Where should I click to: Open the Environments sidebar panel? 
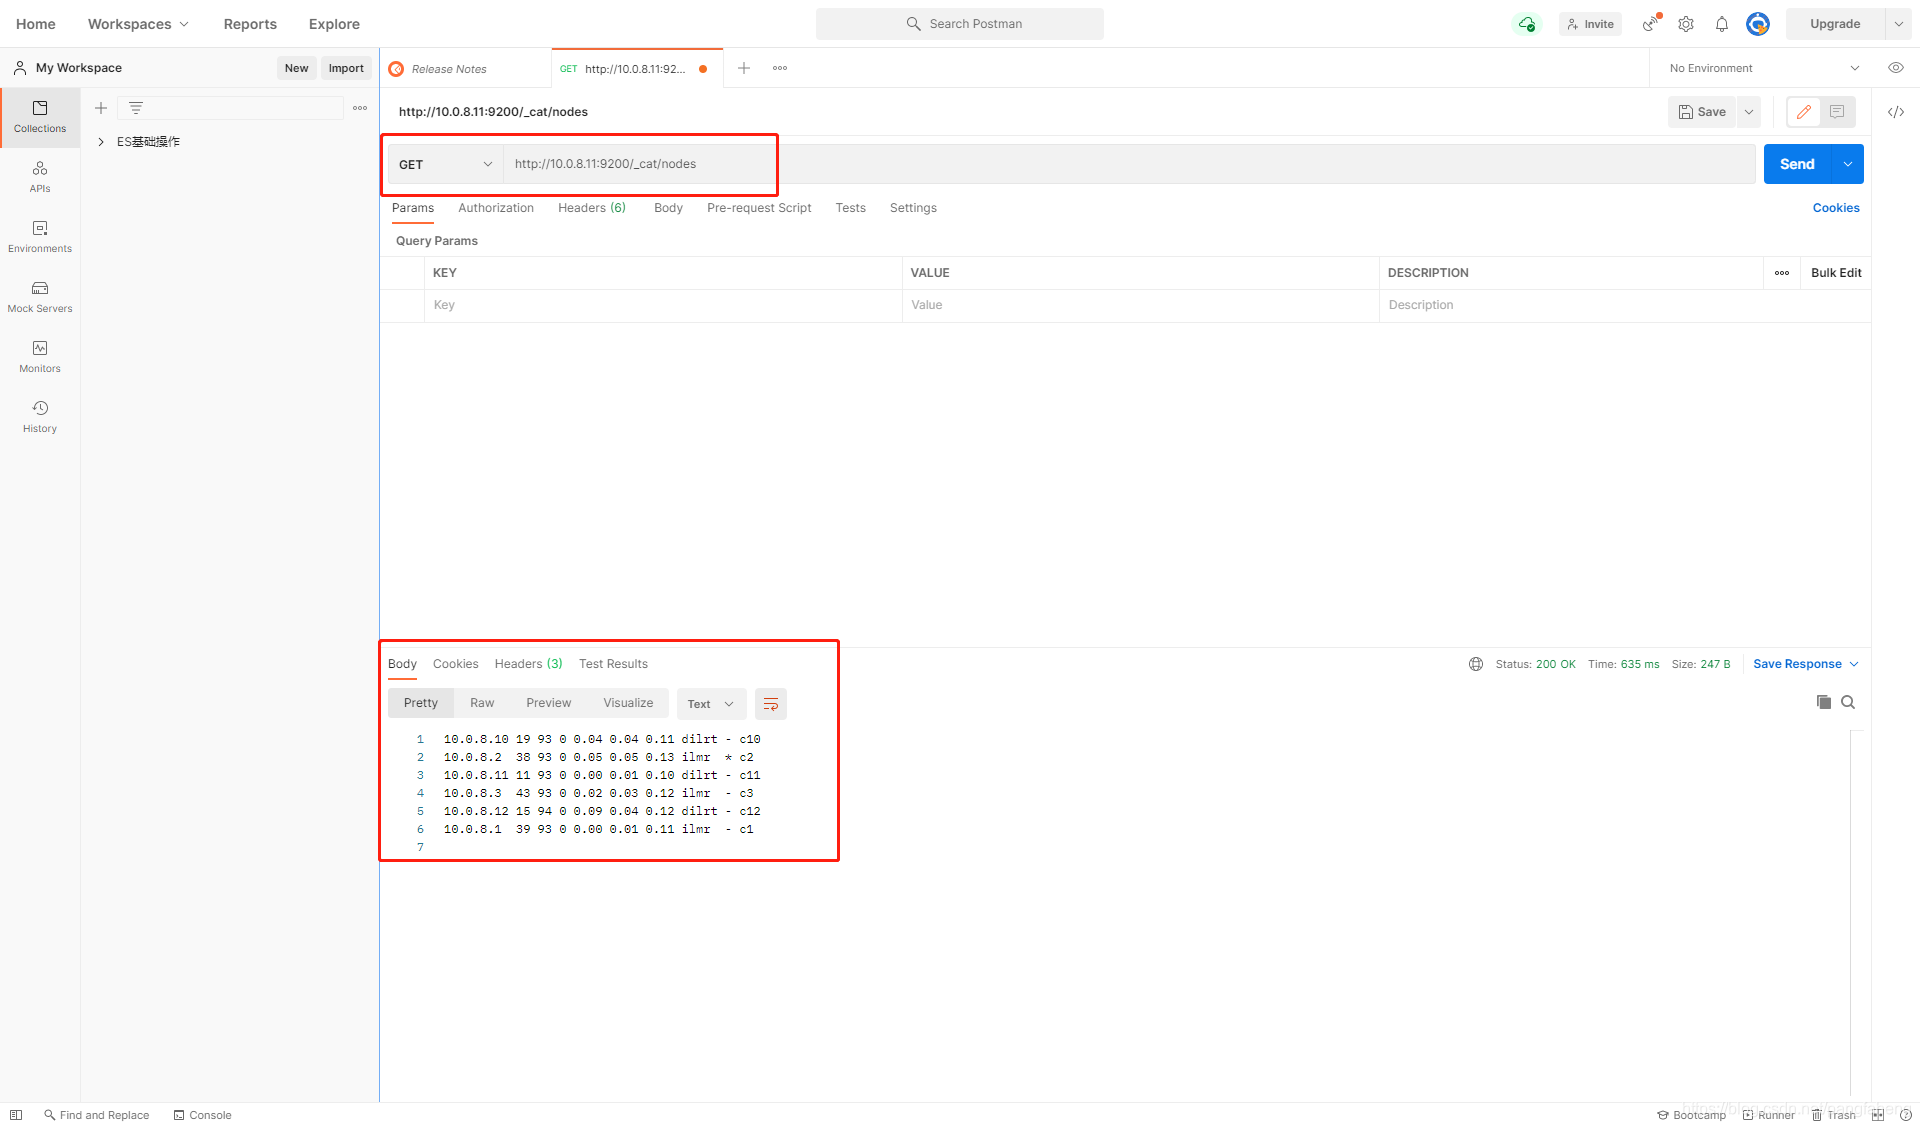tap(40, 237)
